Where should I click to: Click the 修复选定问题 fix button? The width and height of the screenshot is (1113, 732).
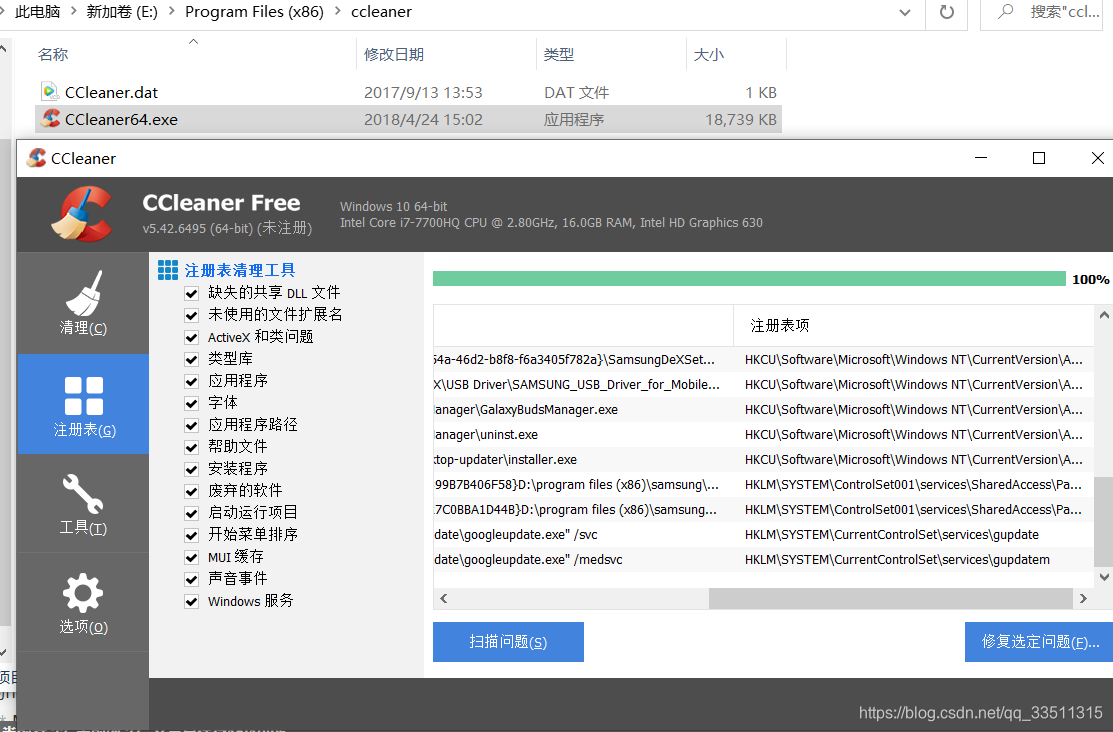pyautogui.click(x=1039, y=642)
